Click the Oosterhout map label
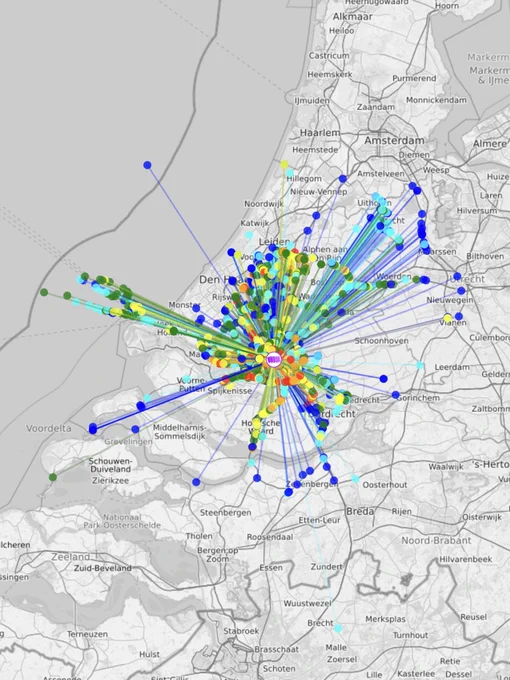Viewport: 510px width, 680px height. coord(385,485)
